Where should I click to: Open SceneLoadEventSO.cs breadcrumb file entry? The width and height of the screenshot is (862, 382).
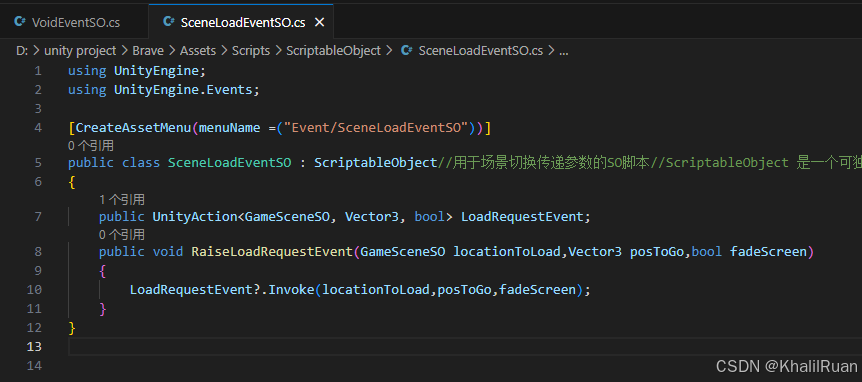pyautogui.click(x=480, y=51)
